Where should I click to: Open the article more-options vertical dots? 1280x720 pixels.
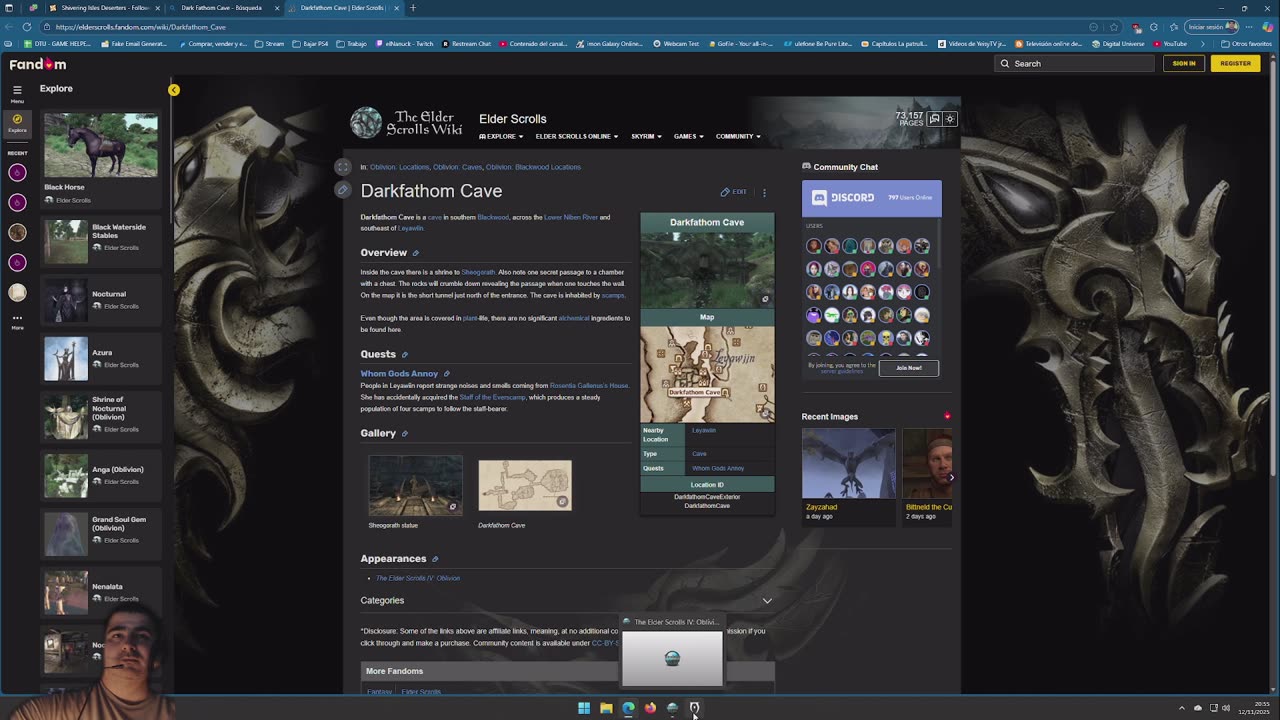point(764,192)
